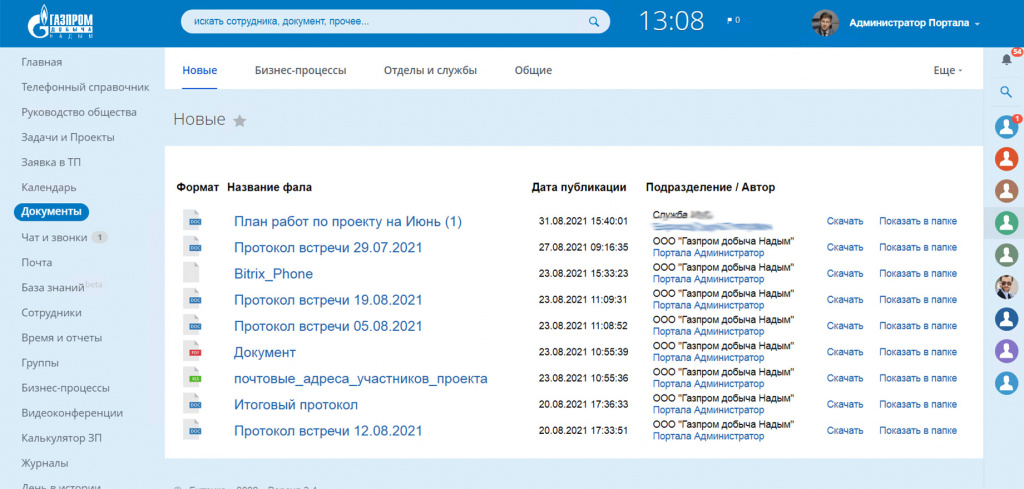Open the orange contact avatar in sidebar
The width and height of the screenshot is (1024, 489).
click(1006, 159)
